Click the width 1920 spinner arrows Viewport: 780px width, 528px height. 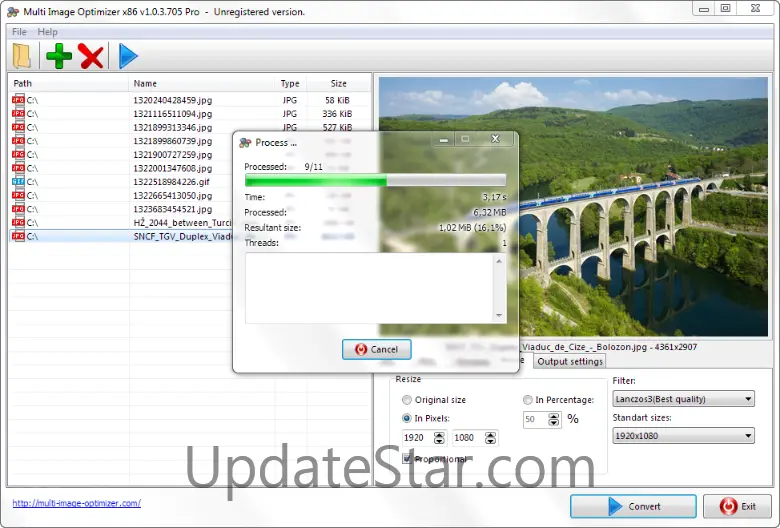439,437
